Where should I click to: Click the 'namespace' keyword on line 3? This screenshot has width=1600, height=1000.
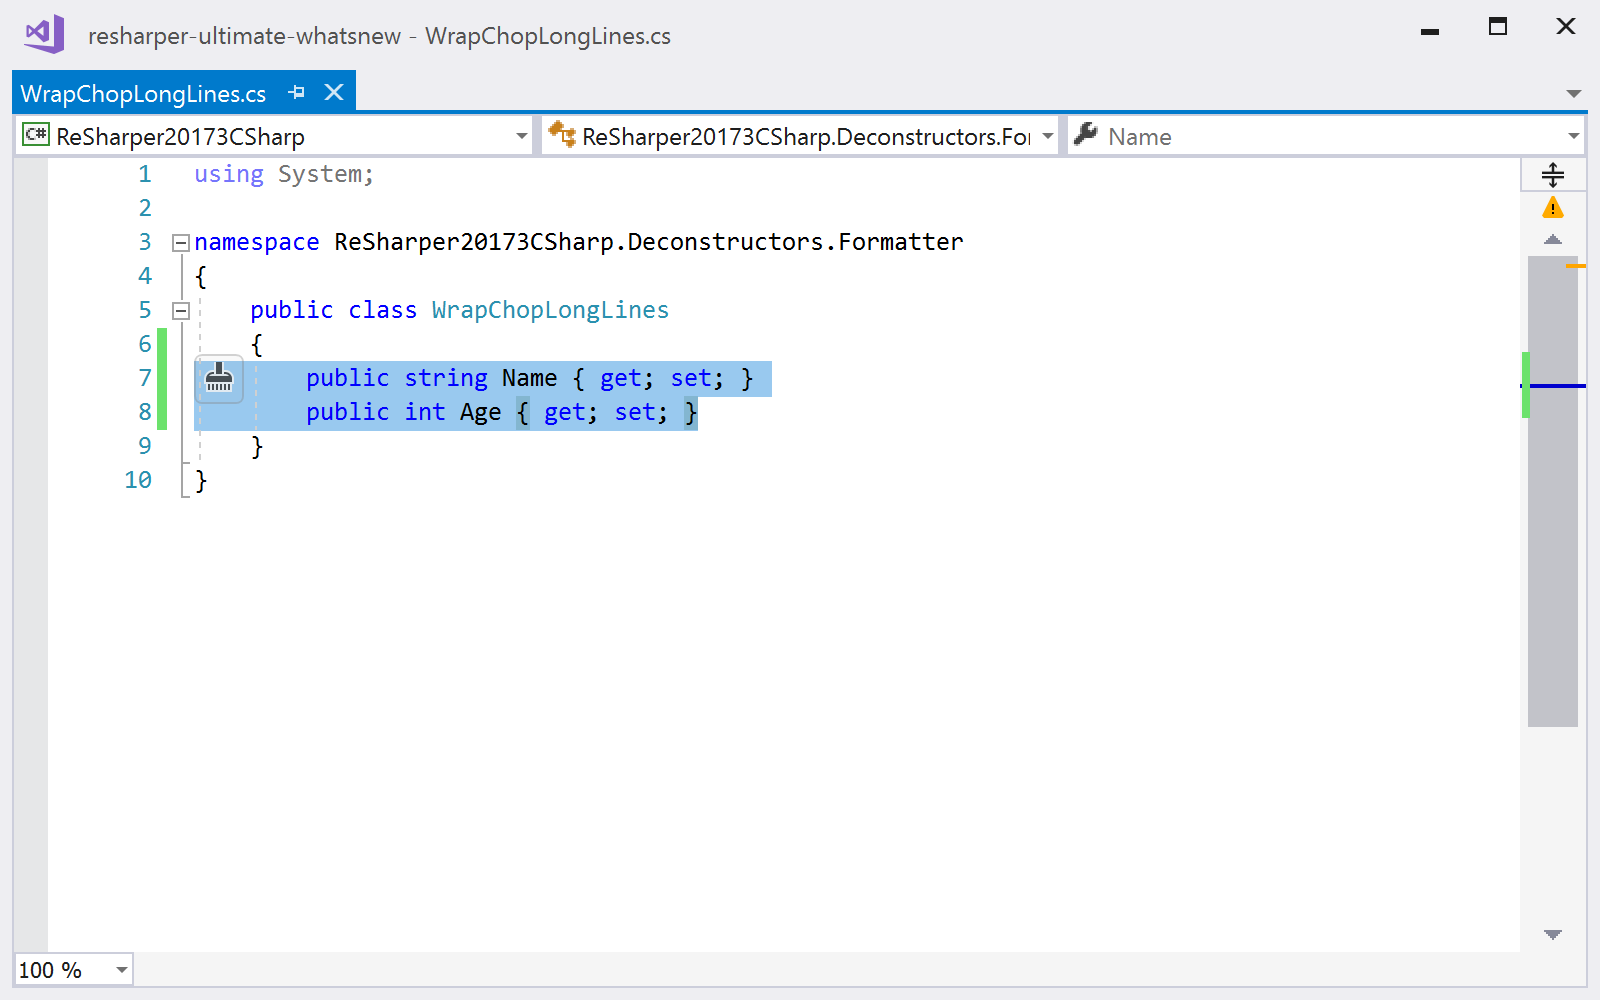pos(257,242)
